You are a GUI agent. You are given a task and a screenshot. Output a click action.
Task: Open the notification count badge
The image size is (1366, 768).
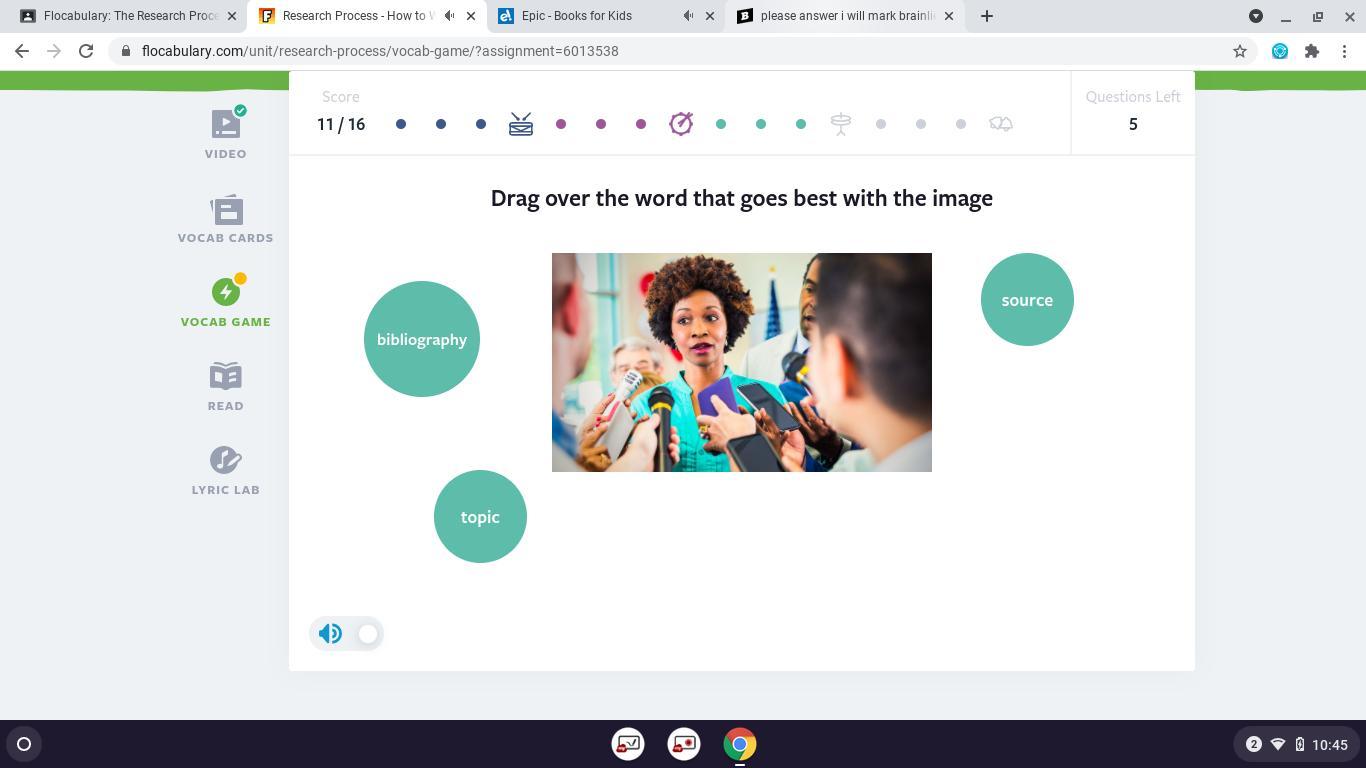(x=1254, y=744)
